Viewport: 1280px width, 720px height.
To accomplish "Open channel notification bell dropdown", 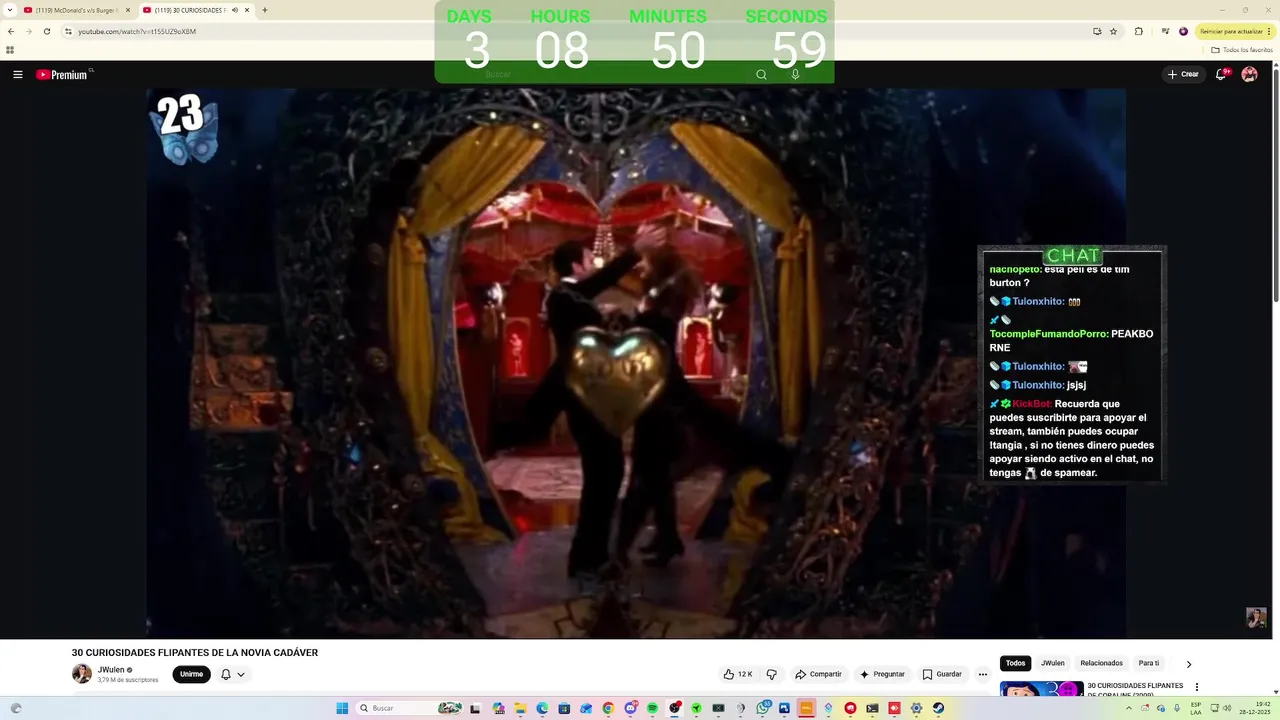I will coord(233,674).
